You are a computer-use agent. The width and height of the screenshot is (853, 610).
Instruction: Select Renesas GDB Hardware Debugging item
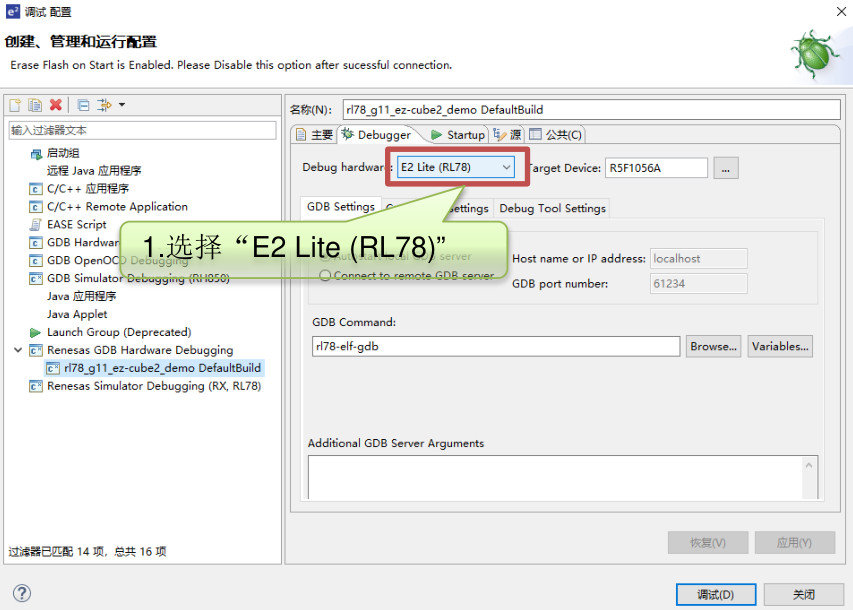pyautogui.click(x=140, y=350)
